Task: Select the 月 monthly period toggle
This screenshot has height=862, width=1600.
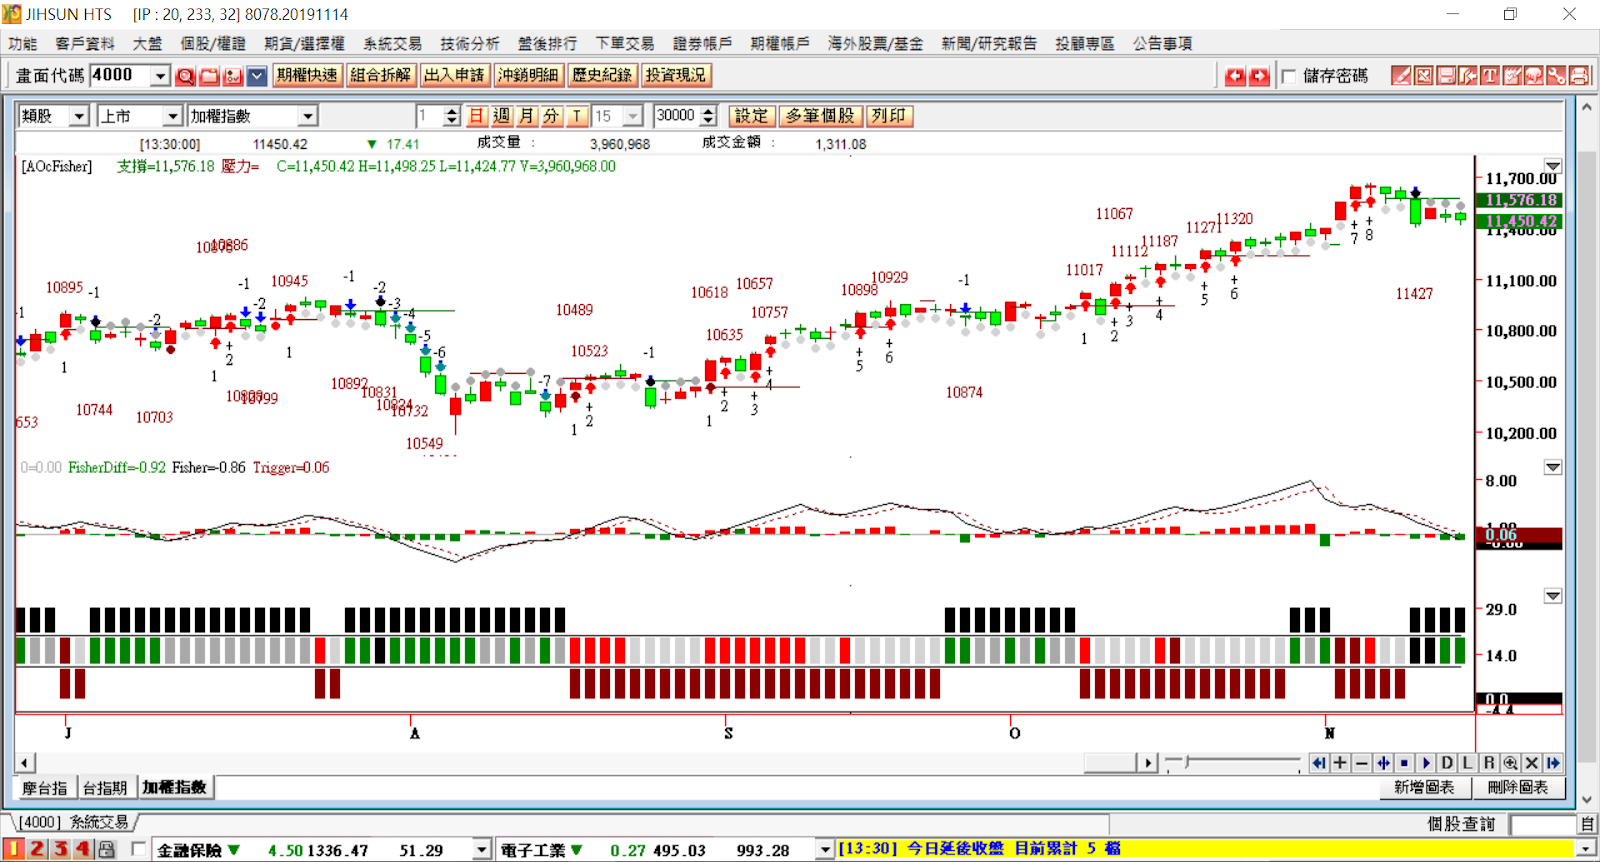Action: click(x=527, y=116)
